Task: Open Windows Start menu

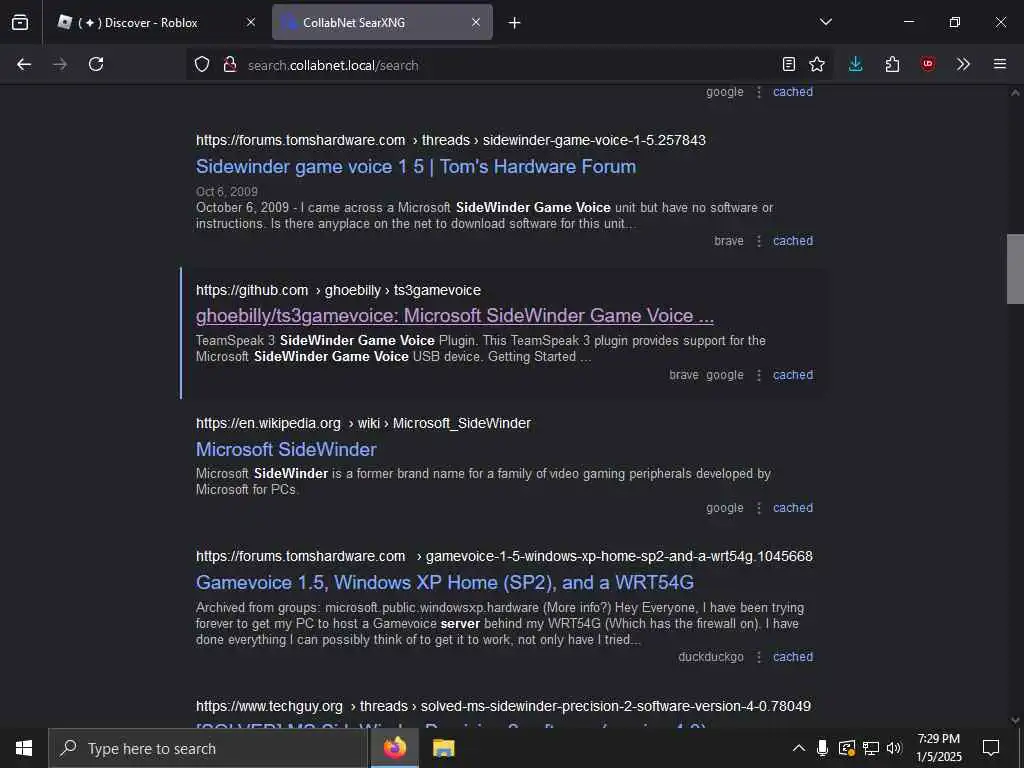Action: tap(24, 748)
